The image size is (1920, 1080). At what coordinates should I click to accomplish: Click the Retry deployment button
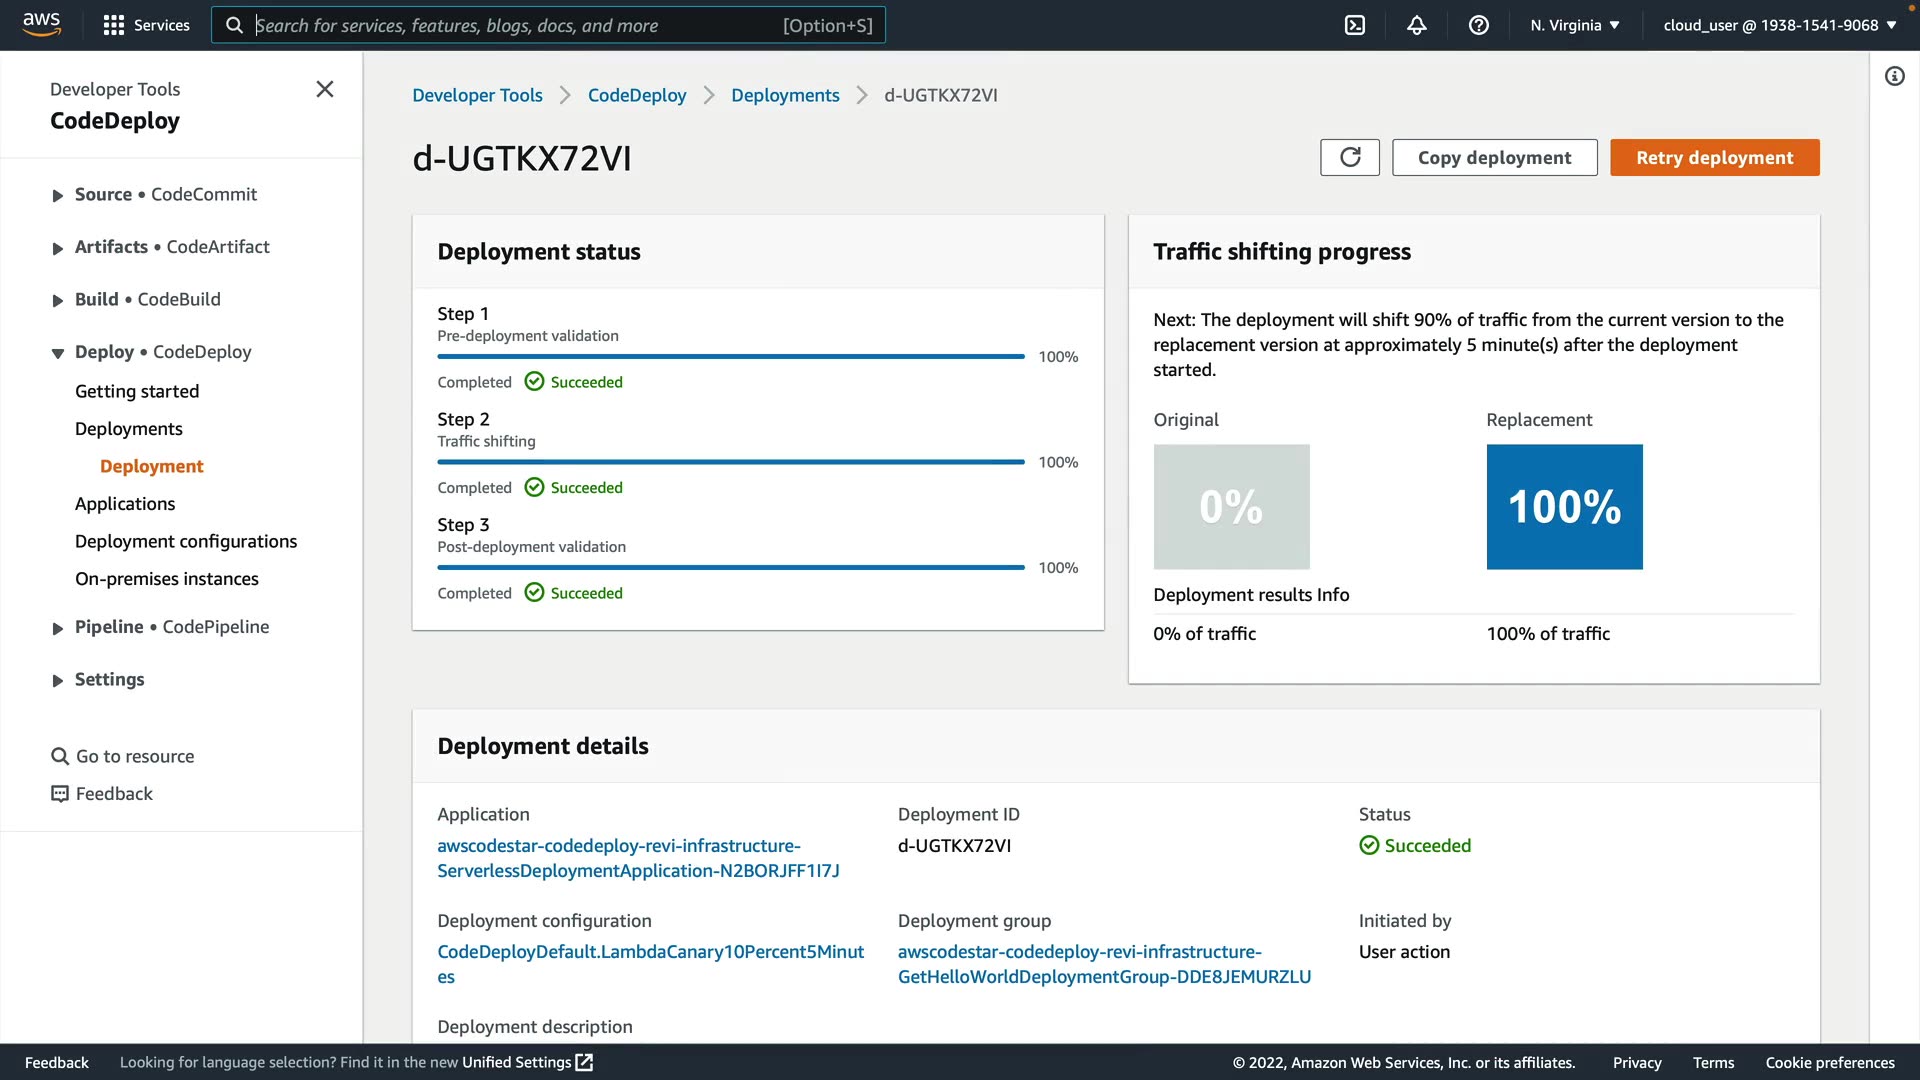[1714, 158]
